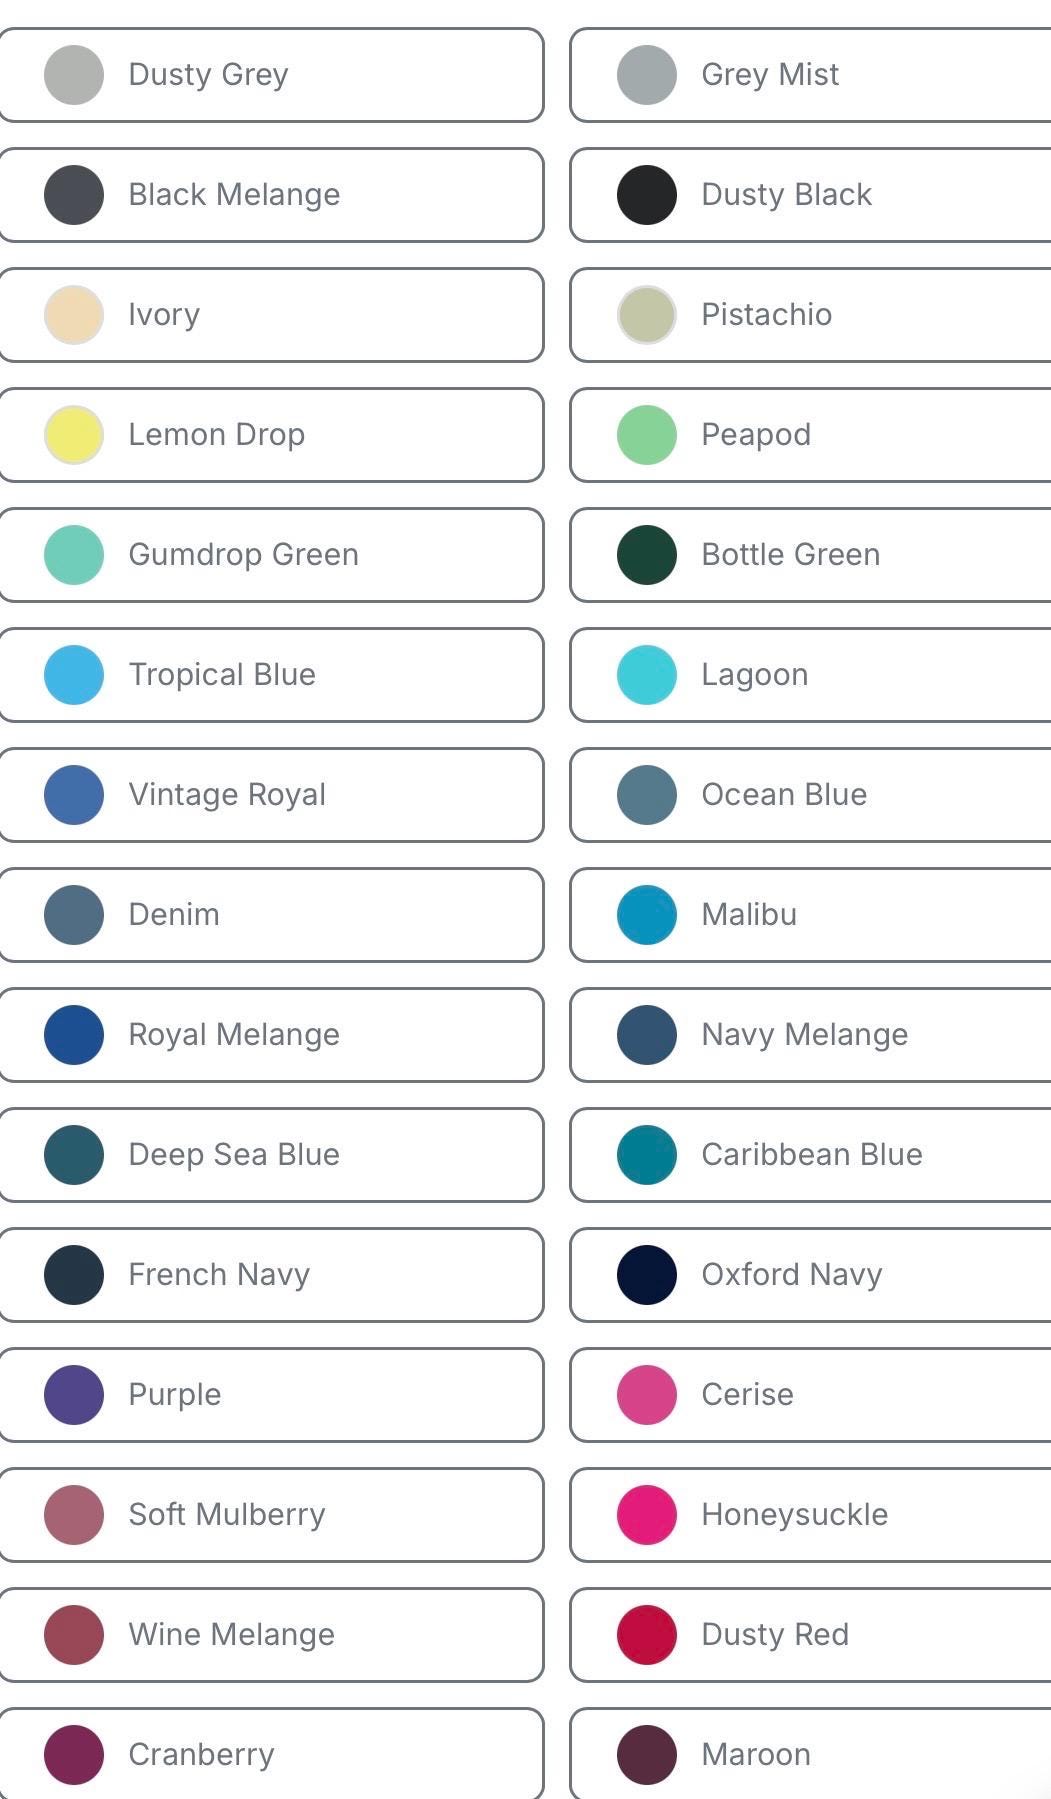Screen dimensions: 1051x1799
Task: Select the Ivory color swatch
Action: pos(74,315)
